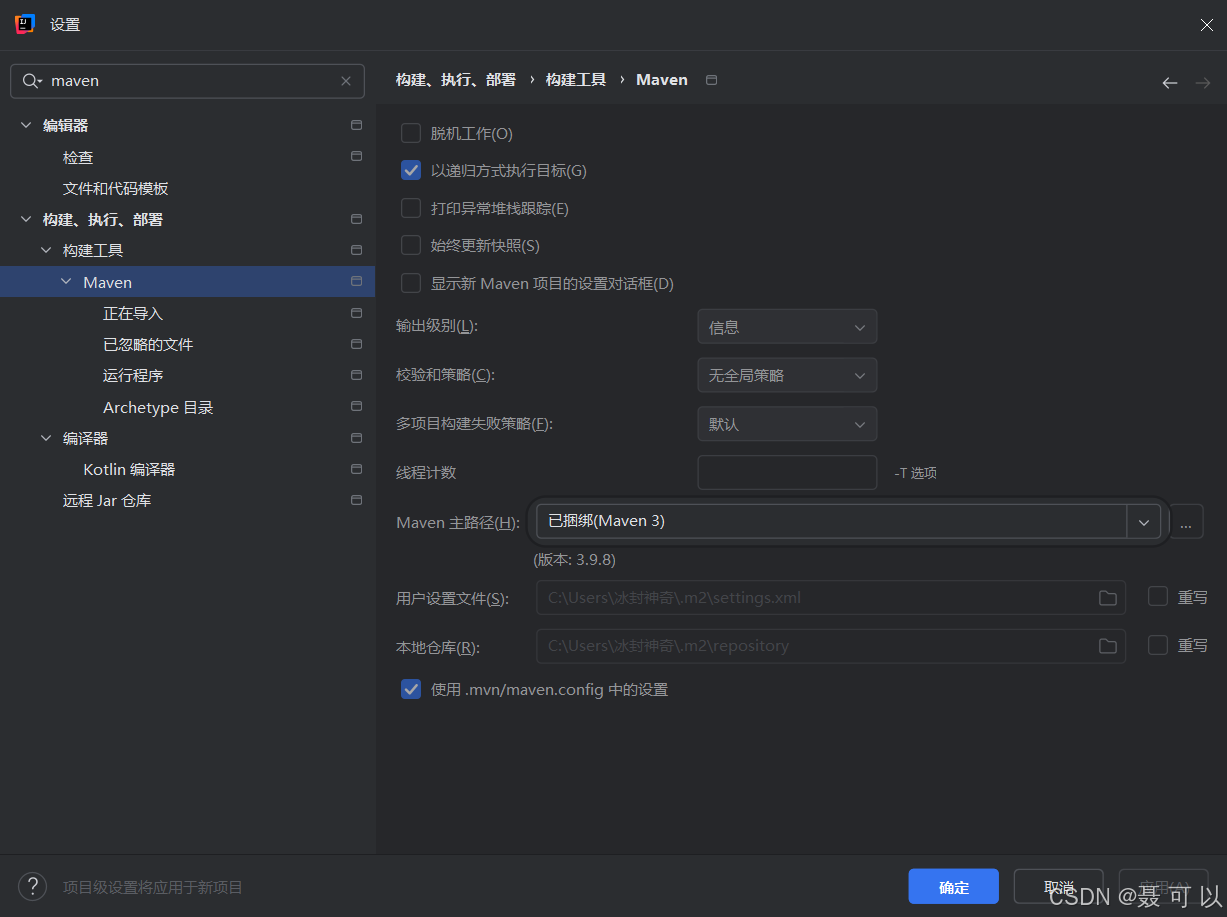Click project icon on 运行程序 row
Screen dimensions: 1227x917
pyautogui.click(x=356, y=375)
